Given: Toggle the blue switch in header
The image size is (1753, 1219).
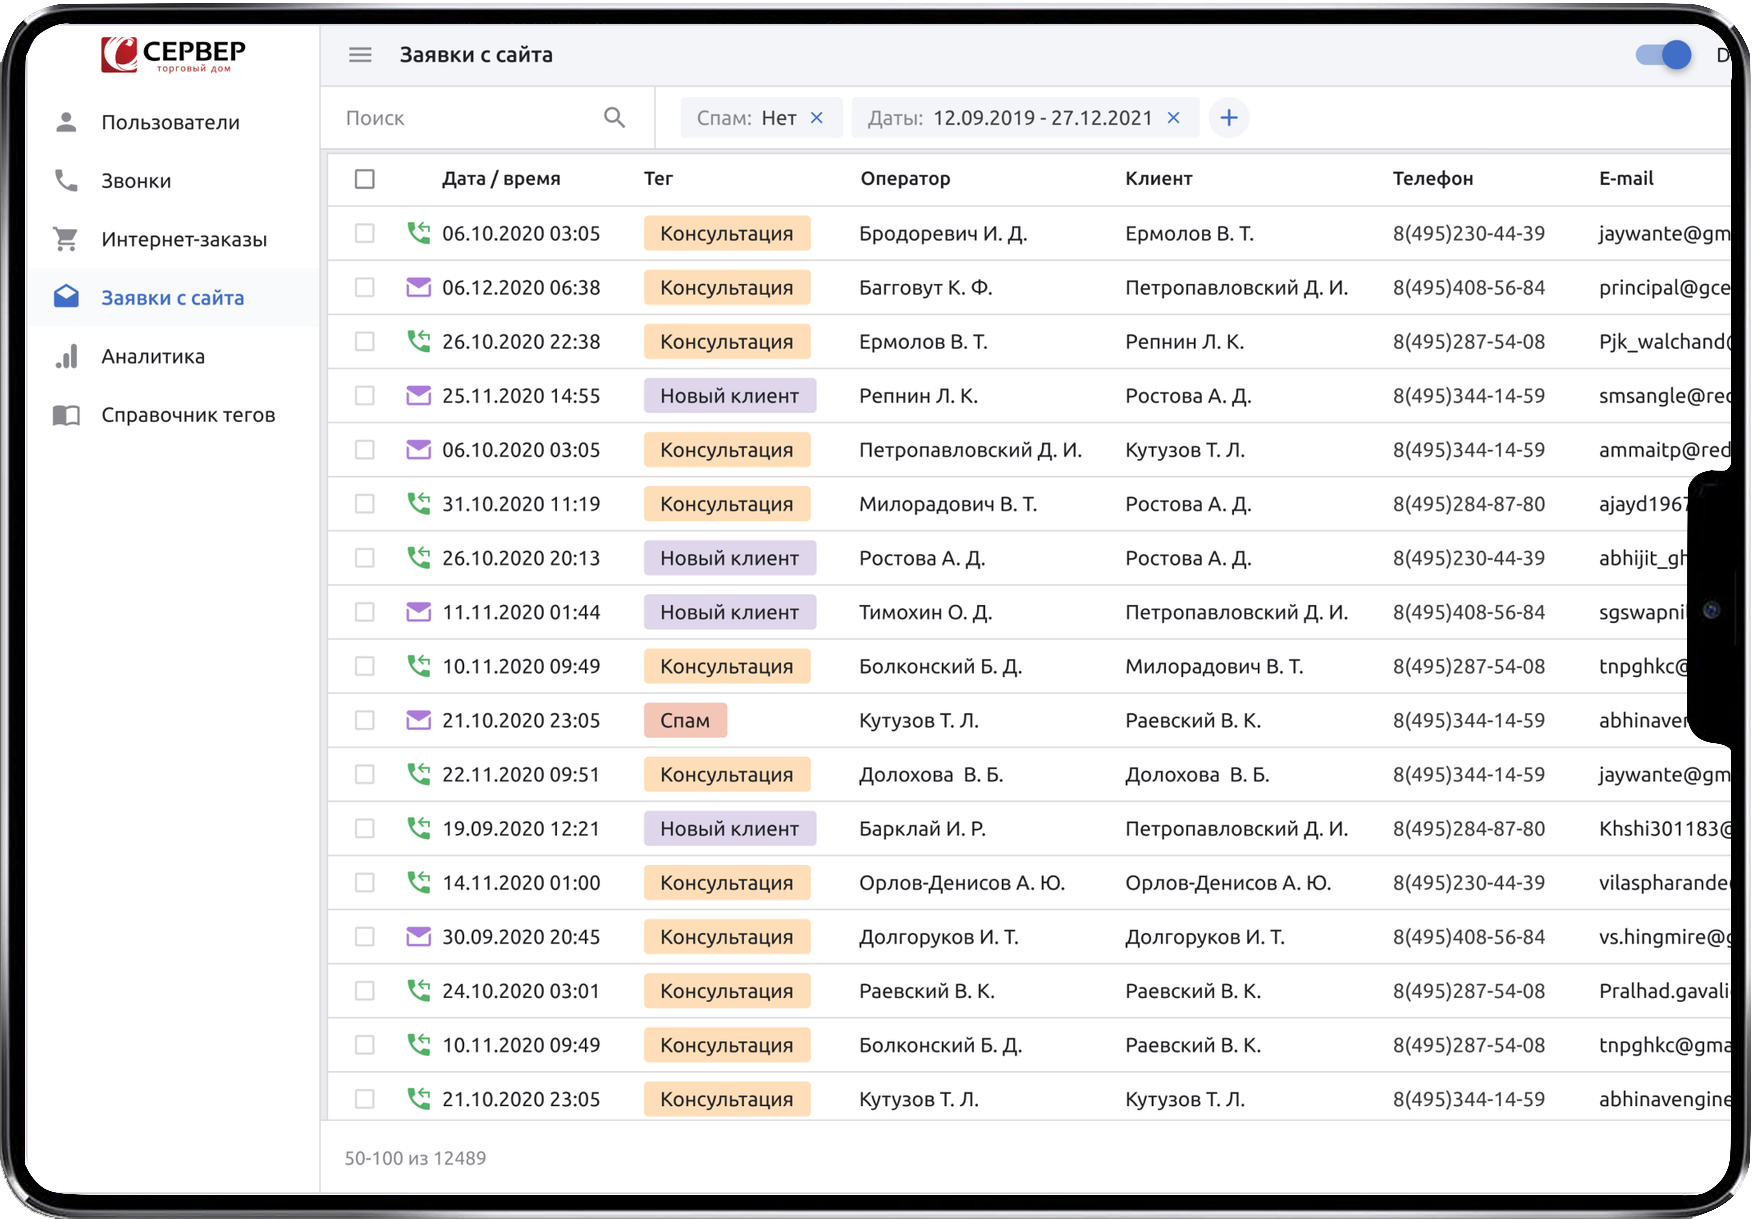Looking at the screenshot, I should pyautogui.click(x=1663, y=55).
